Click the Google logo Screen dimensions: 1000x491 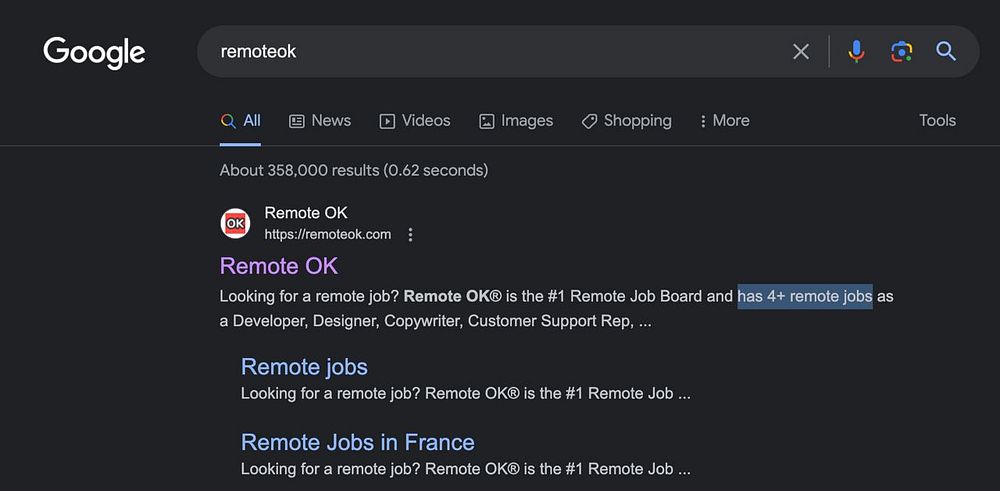[94, 52]
